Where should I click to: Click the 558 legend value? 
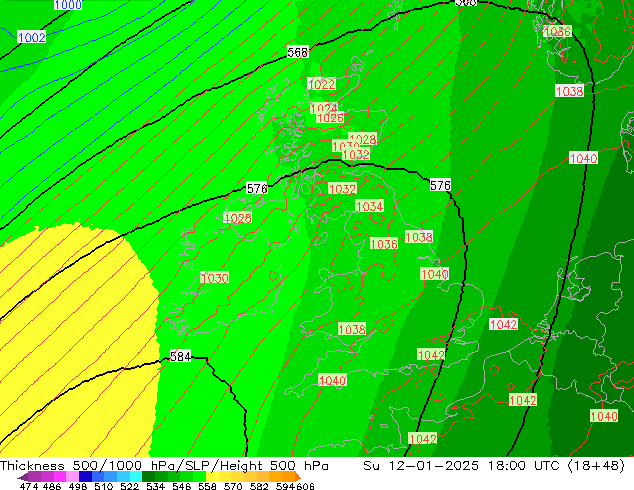(207, 486)
